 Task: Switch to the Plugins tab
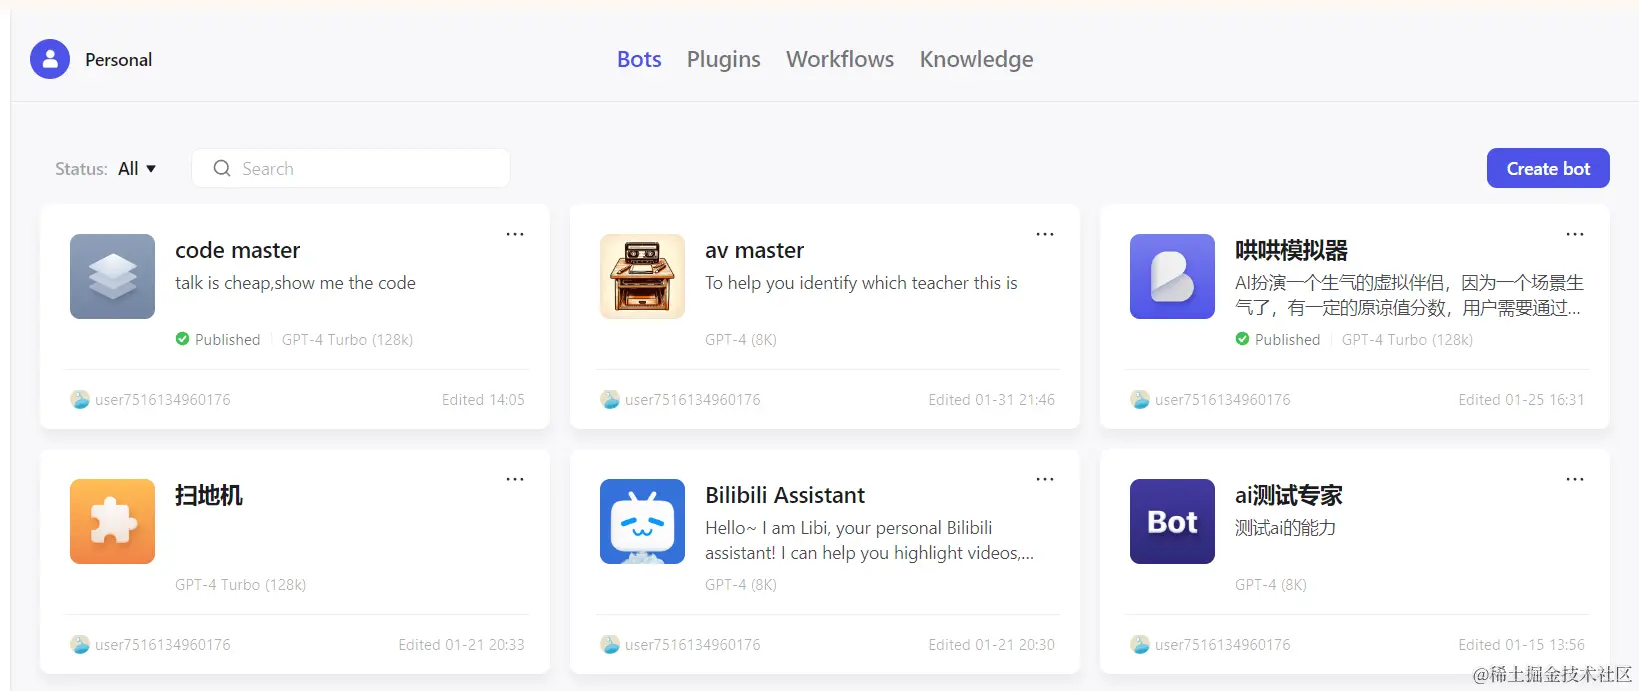click(x=723, y=59)
